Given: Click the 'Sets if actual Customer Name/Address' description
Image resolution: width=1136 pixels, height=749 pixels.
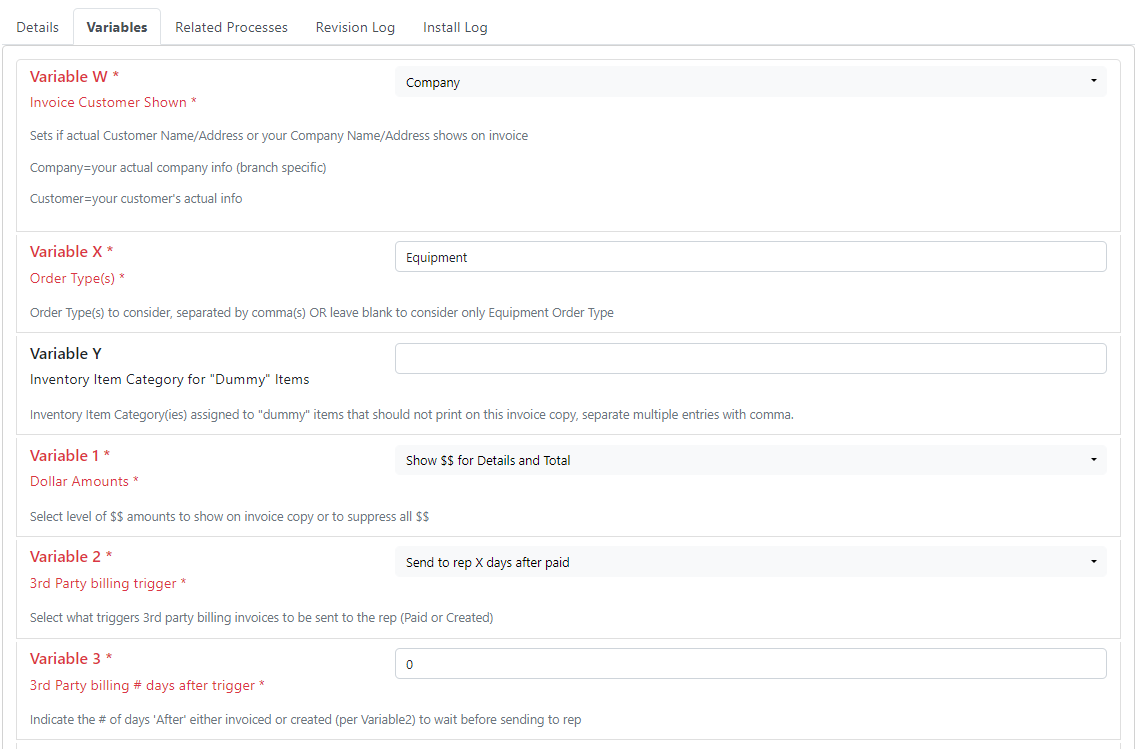Looking at the screenshot, I should point(279,135).
